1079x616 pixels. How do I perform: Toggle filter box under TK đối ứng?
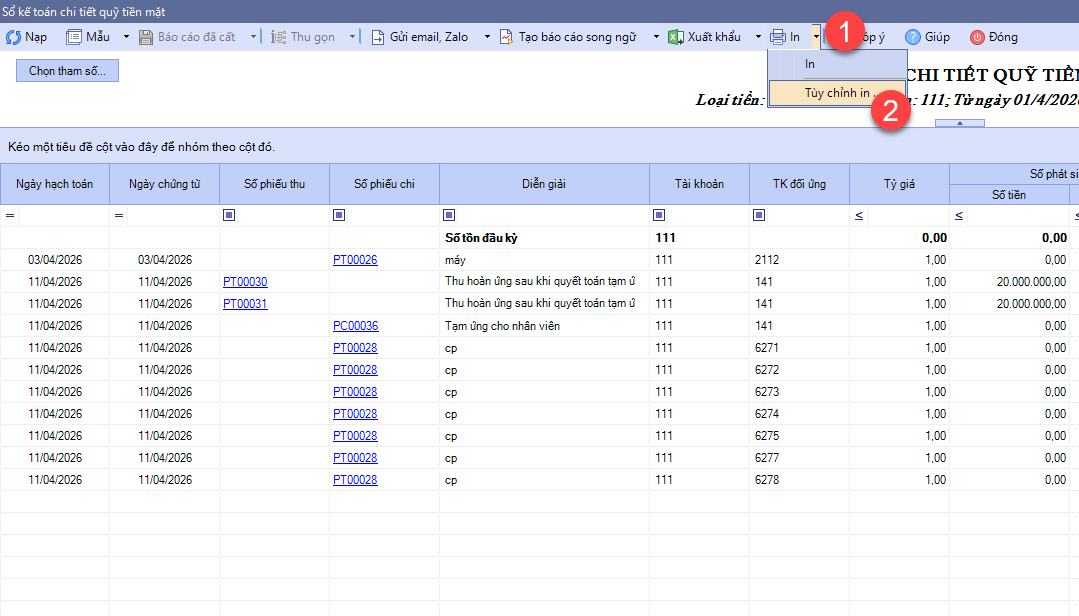point(759,215)
